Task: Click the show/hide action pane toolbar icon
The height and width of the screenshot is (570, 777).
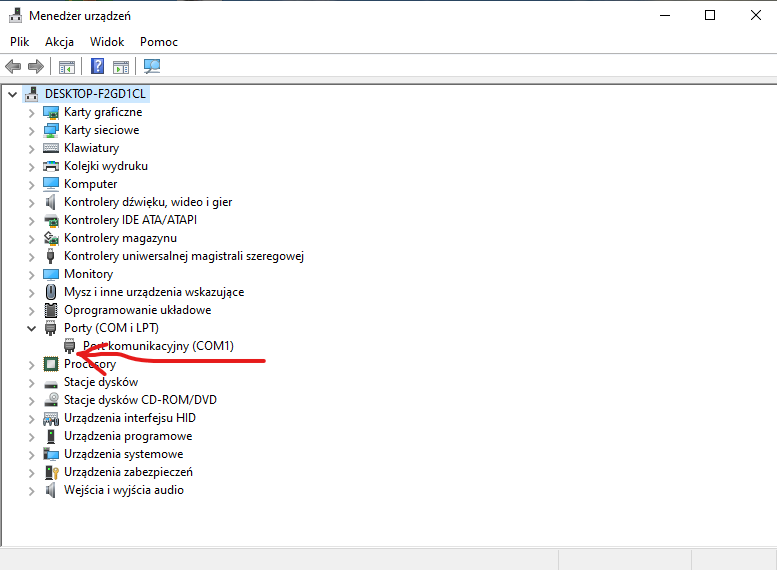Action: [121, 67]
